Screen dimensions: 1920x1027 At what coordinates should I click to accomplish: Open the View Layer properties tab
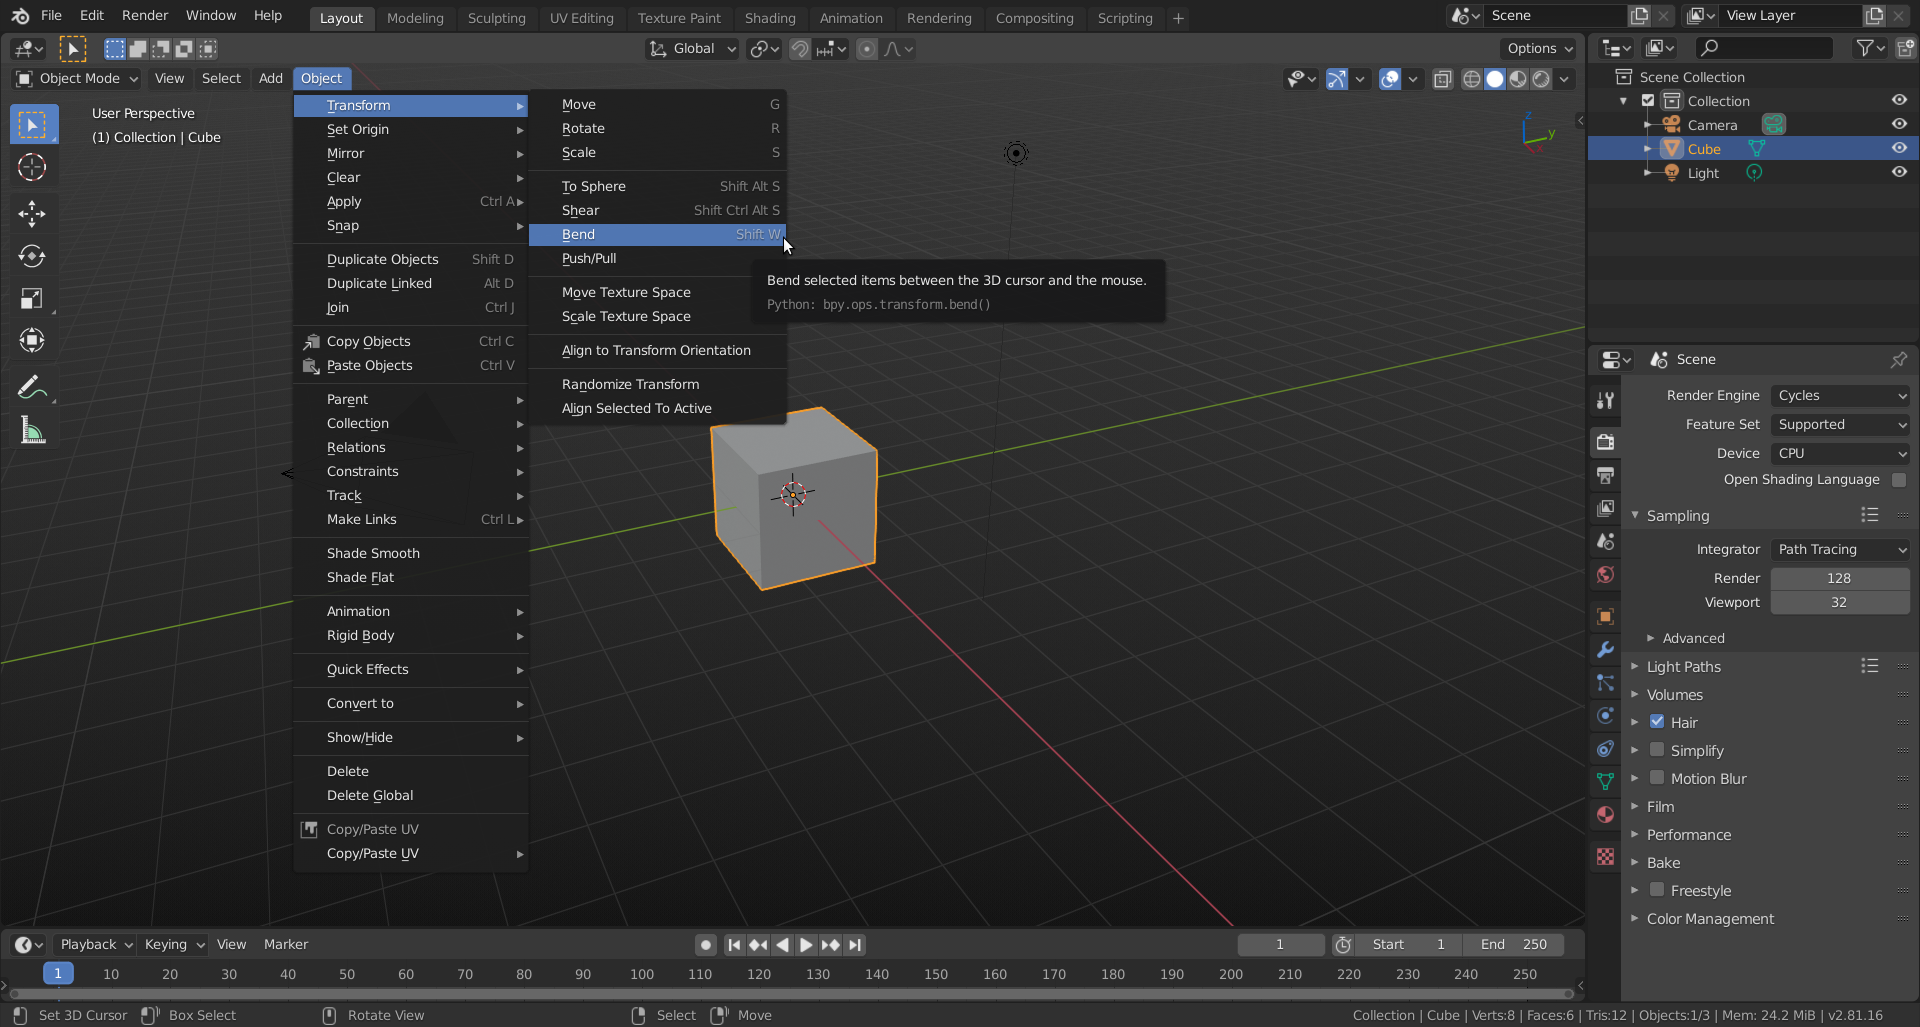[1605, 508]
